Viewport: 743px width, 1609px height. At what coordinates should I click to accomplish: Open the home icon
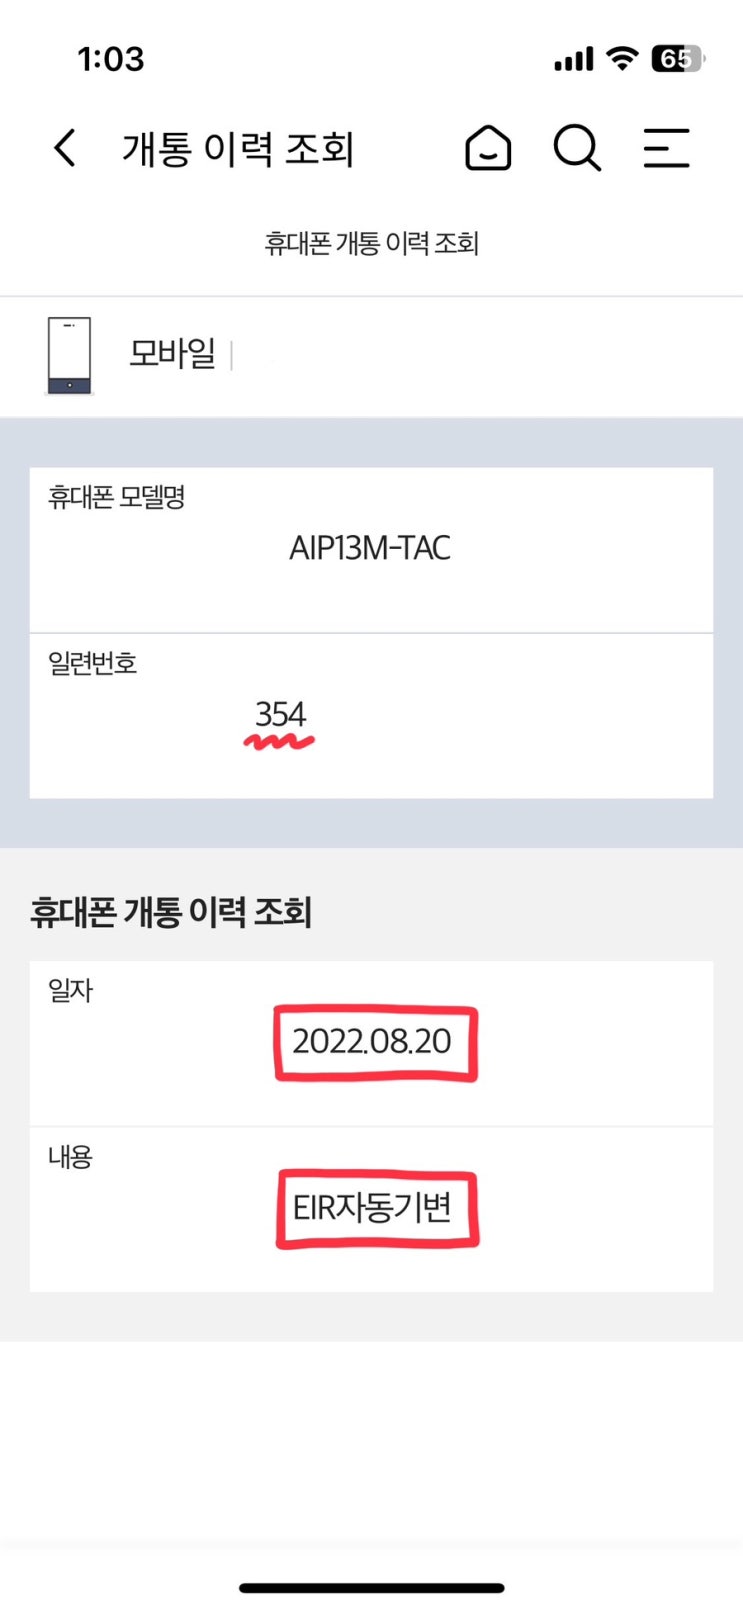coord(488,149)
